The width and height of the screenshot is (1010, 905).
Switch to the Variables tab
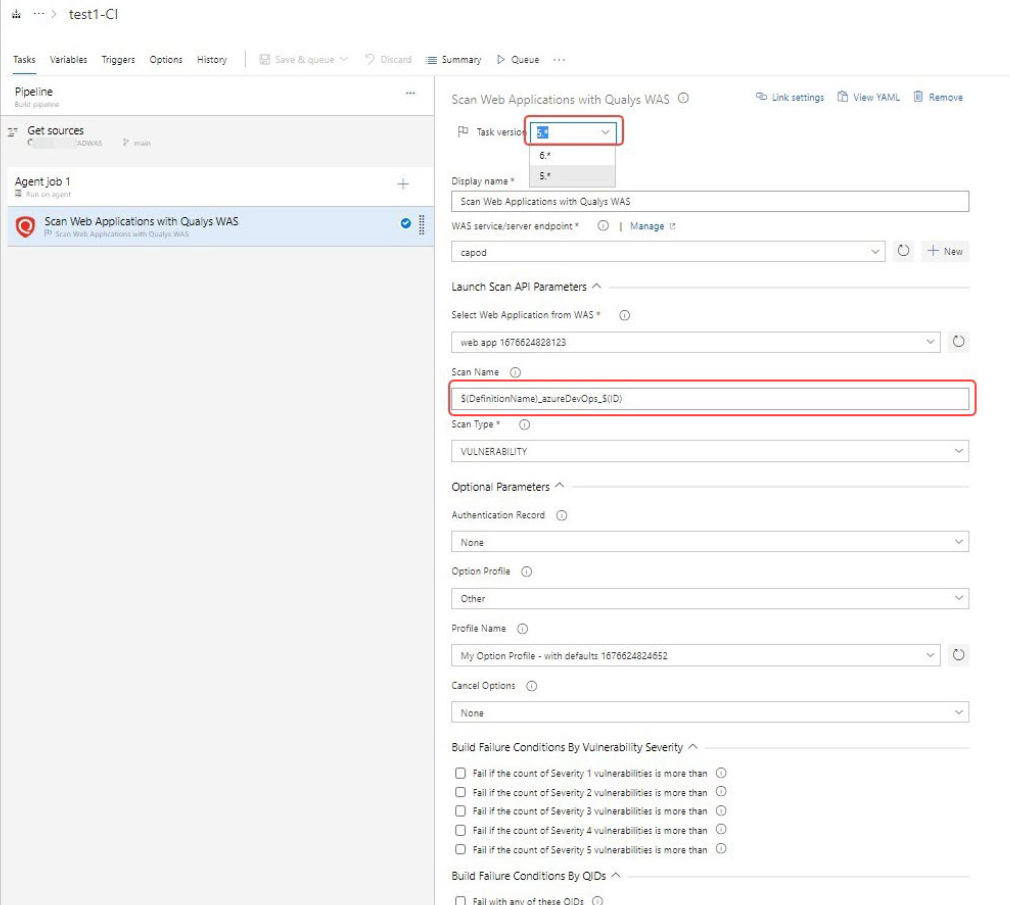click(x=68, y=59)
